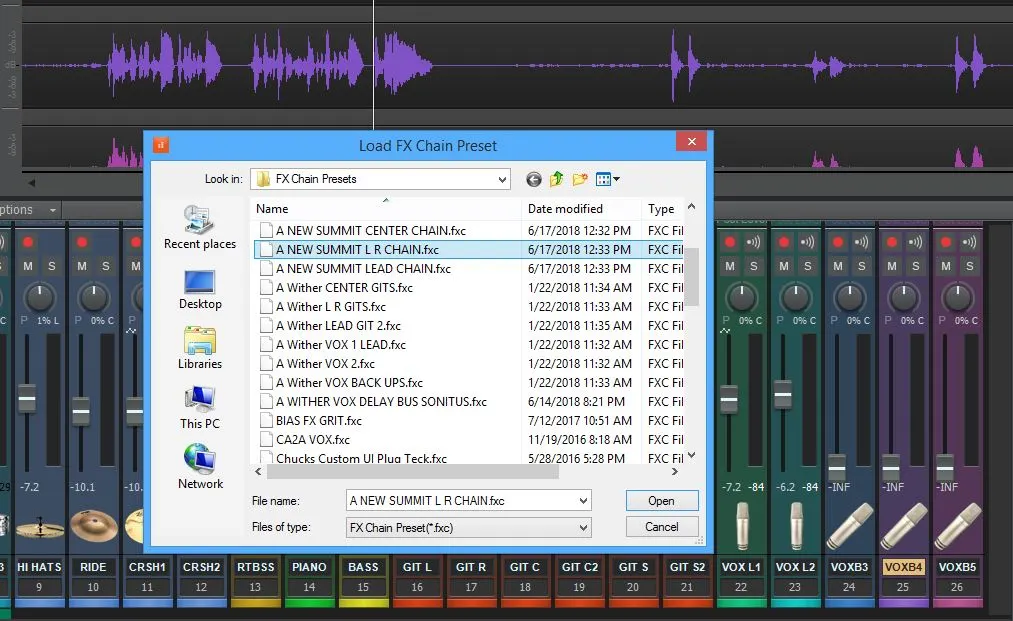
Task: Click file icon of A NEW SUMMIT CENTER CHAIN.fxc
Action: [x=266, y=230]
